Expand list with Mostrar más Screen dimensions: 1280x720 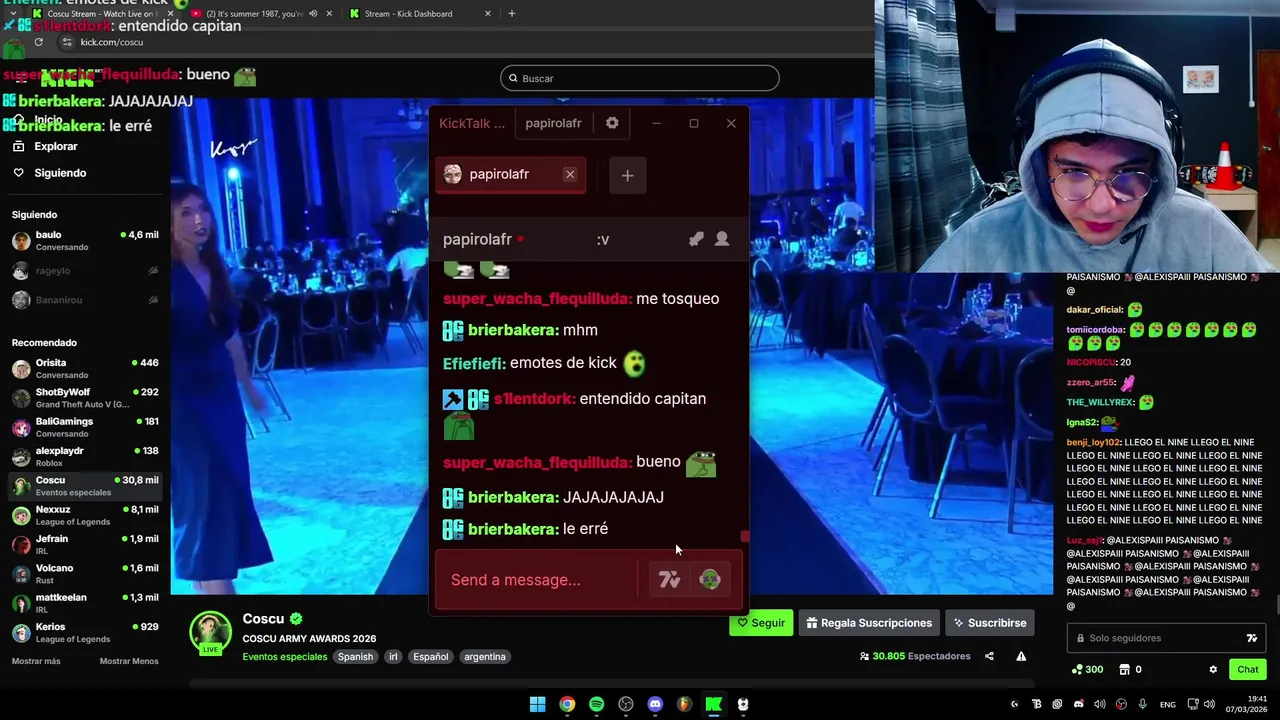[x=36, y=661]
